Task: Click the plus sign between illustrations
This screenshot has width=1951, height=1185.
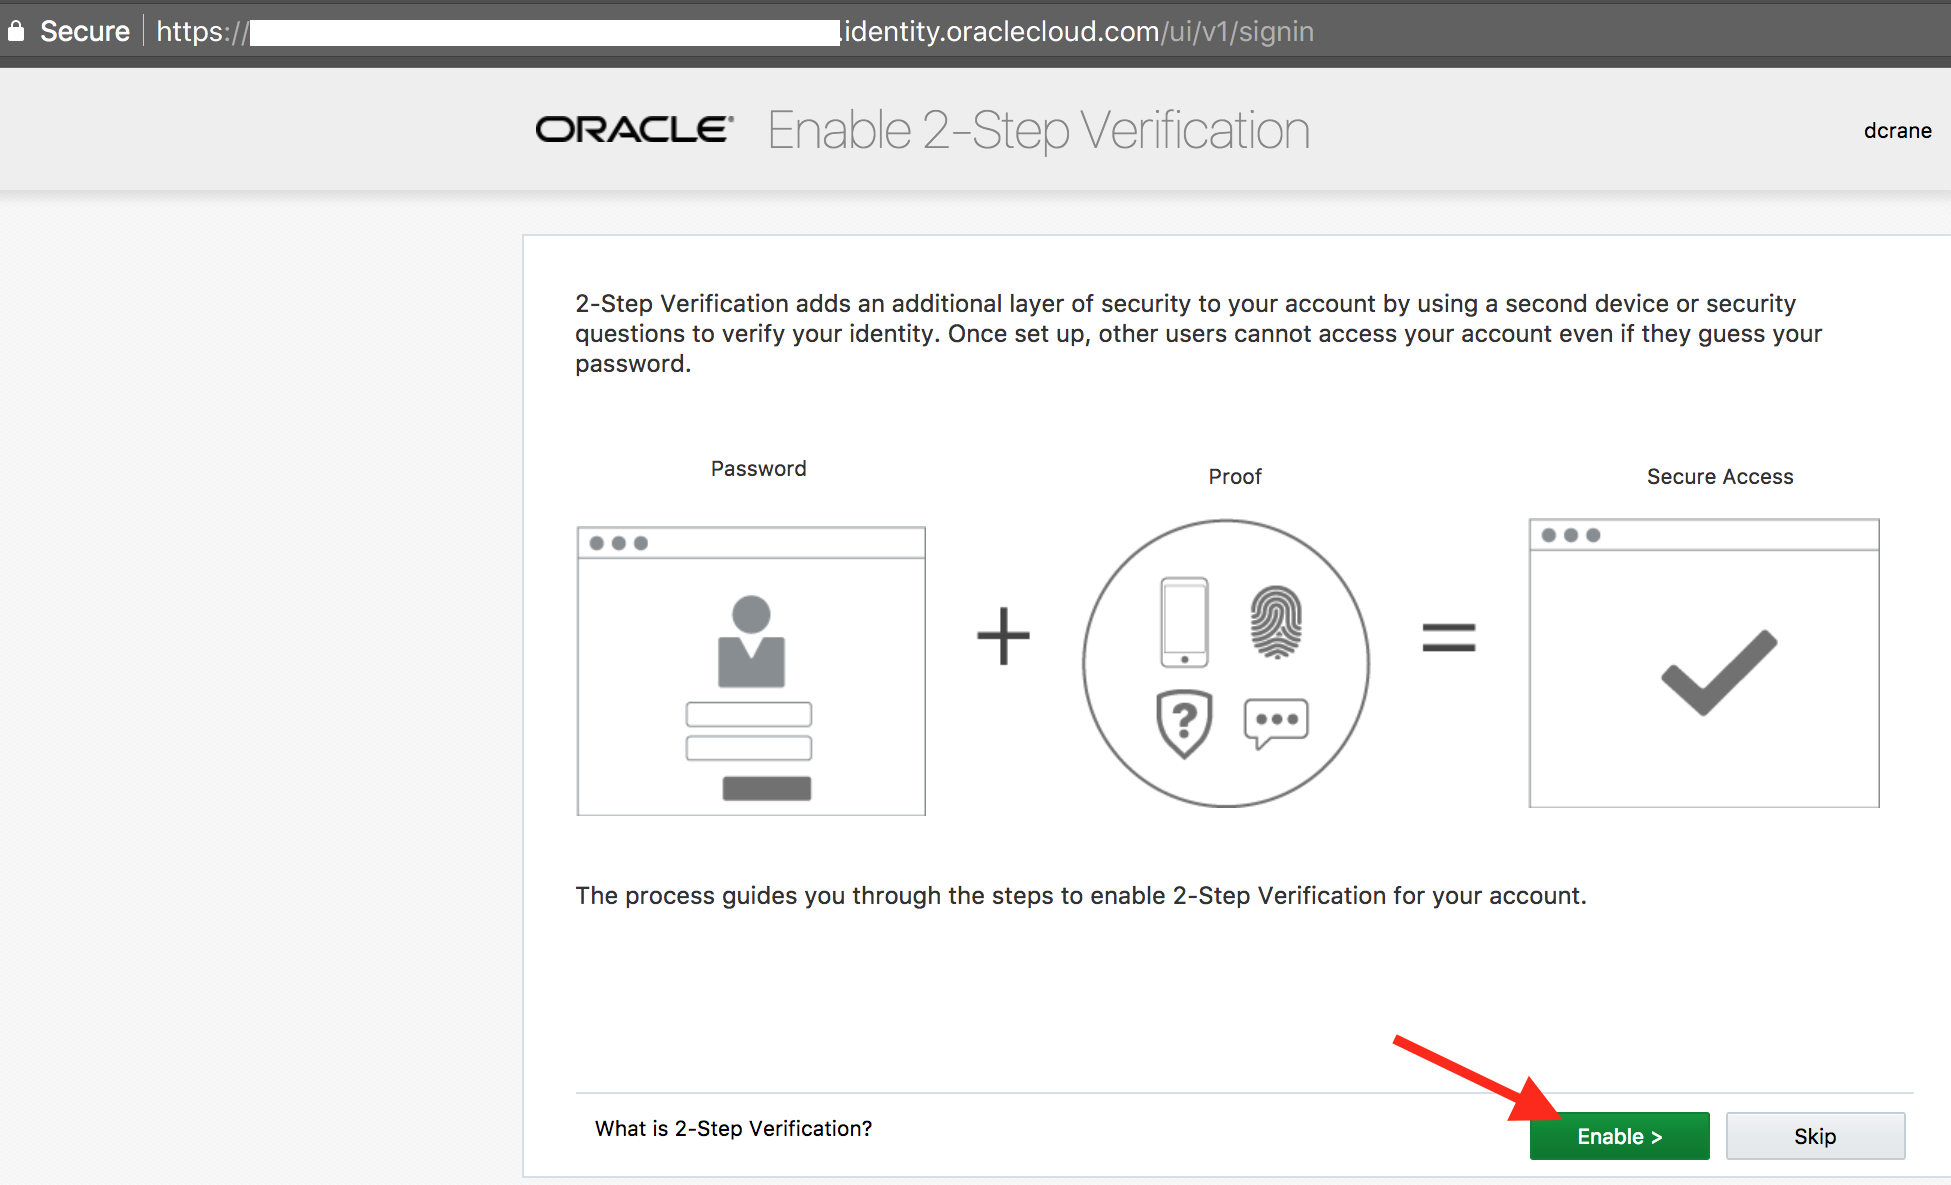Action: point(1003,636)
